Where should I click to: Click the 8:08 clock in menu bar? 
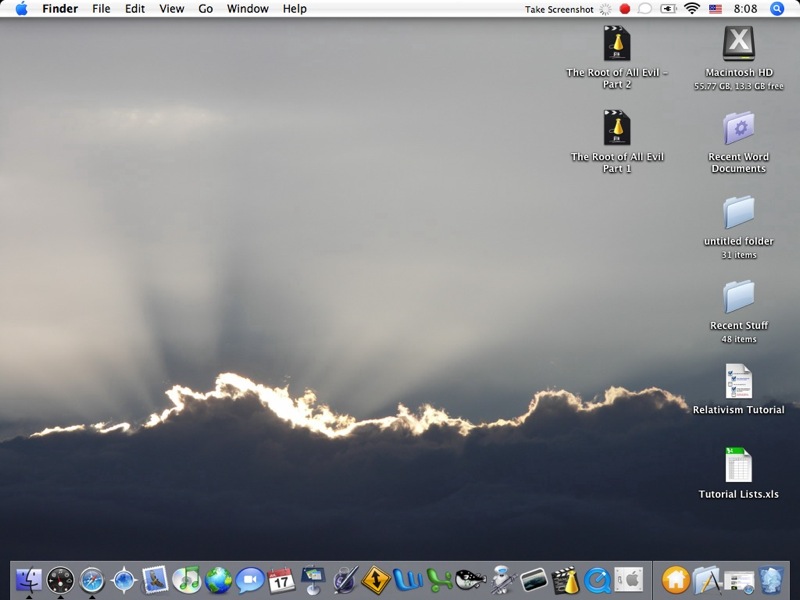click(x=745, y=9)
